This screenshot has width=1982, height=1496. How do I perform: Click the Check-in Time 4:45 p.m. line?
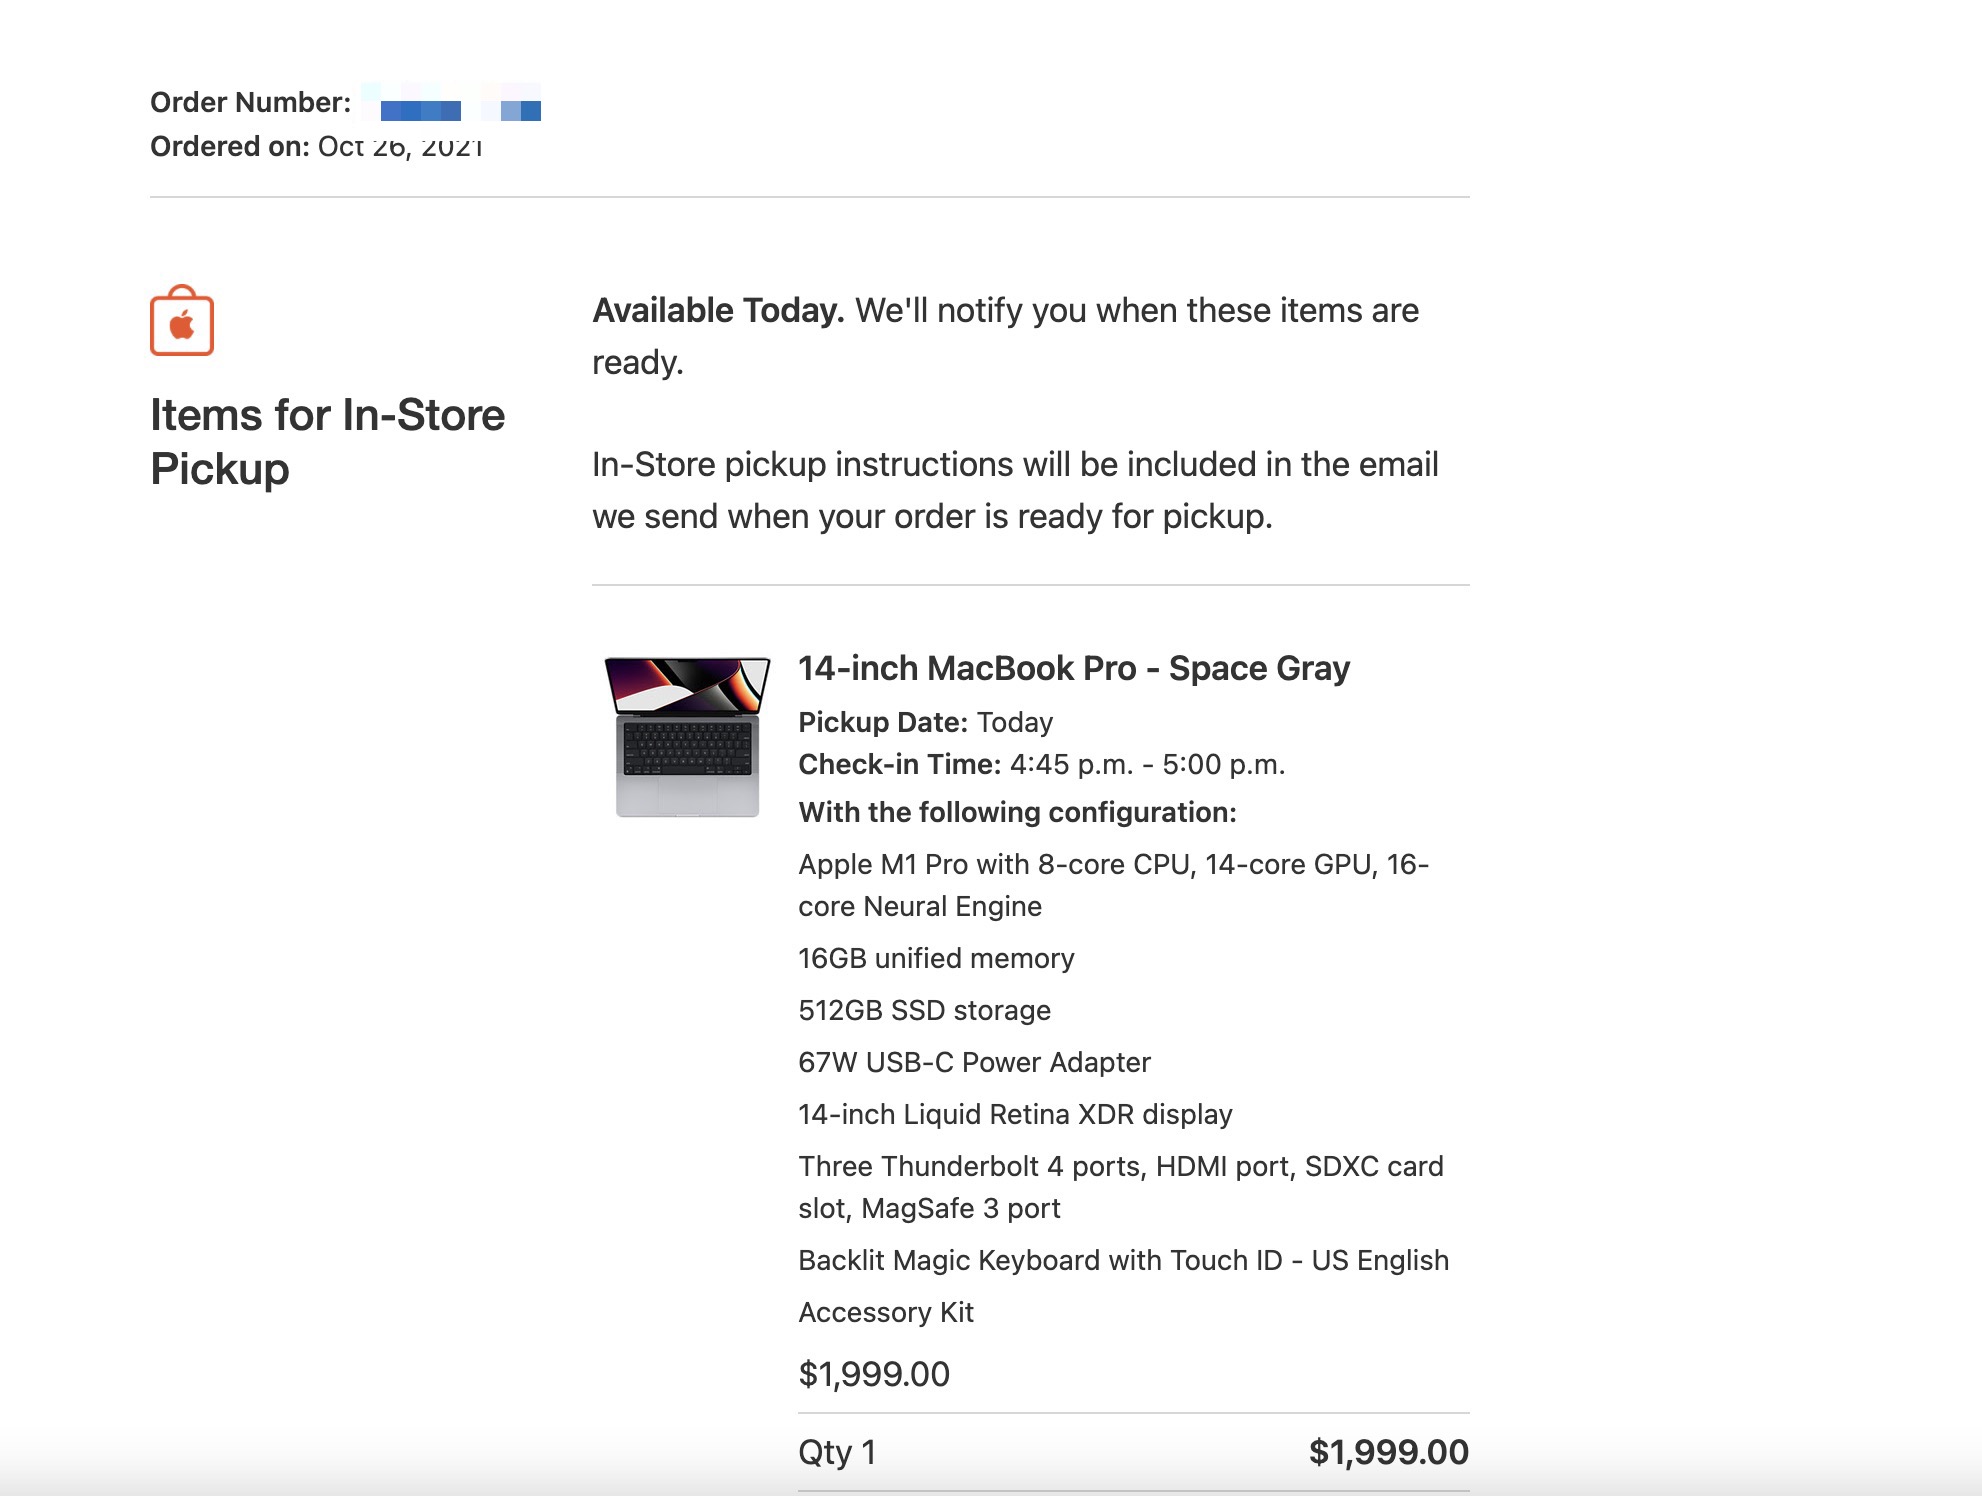point(1041,764)
